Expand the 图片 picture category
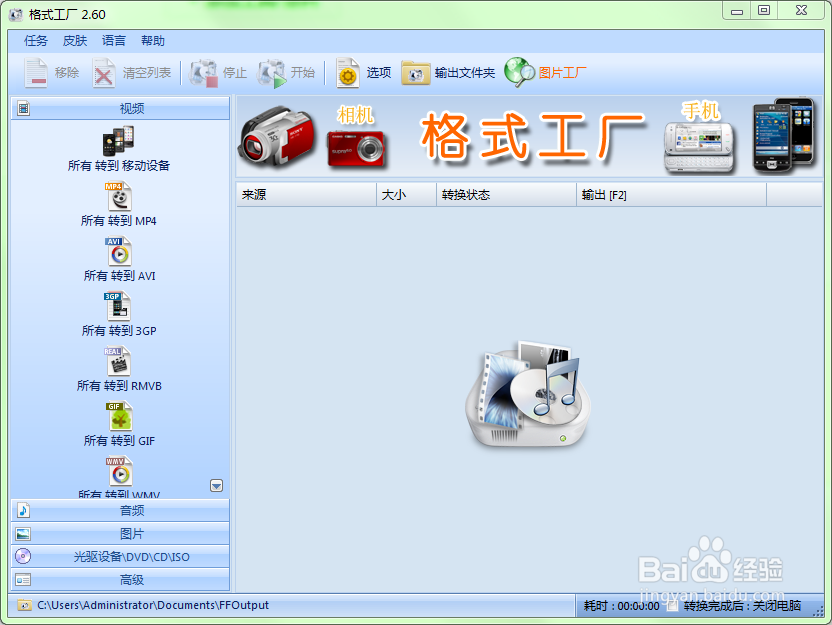 (120, 534)
